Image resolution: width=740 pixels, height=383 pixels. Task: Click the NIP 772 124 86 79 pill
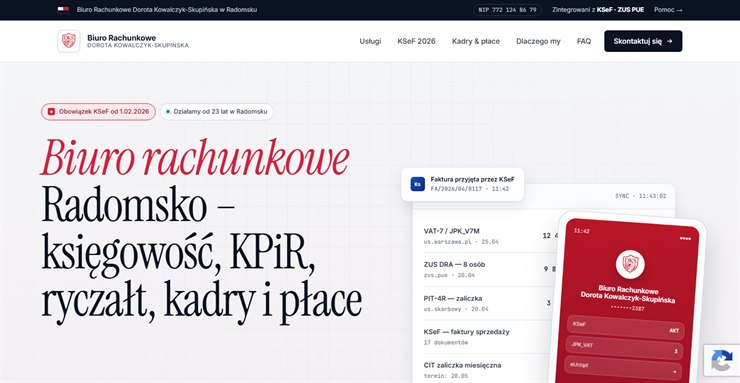(x=507, y=9)
